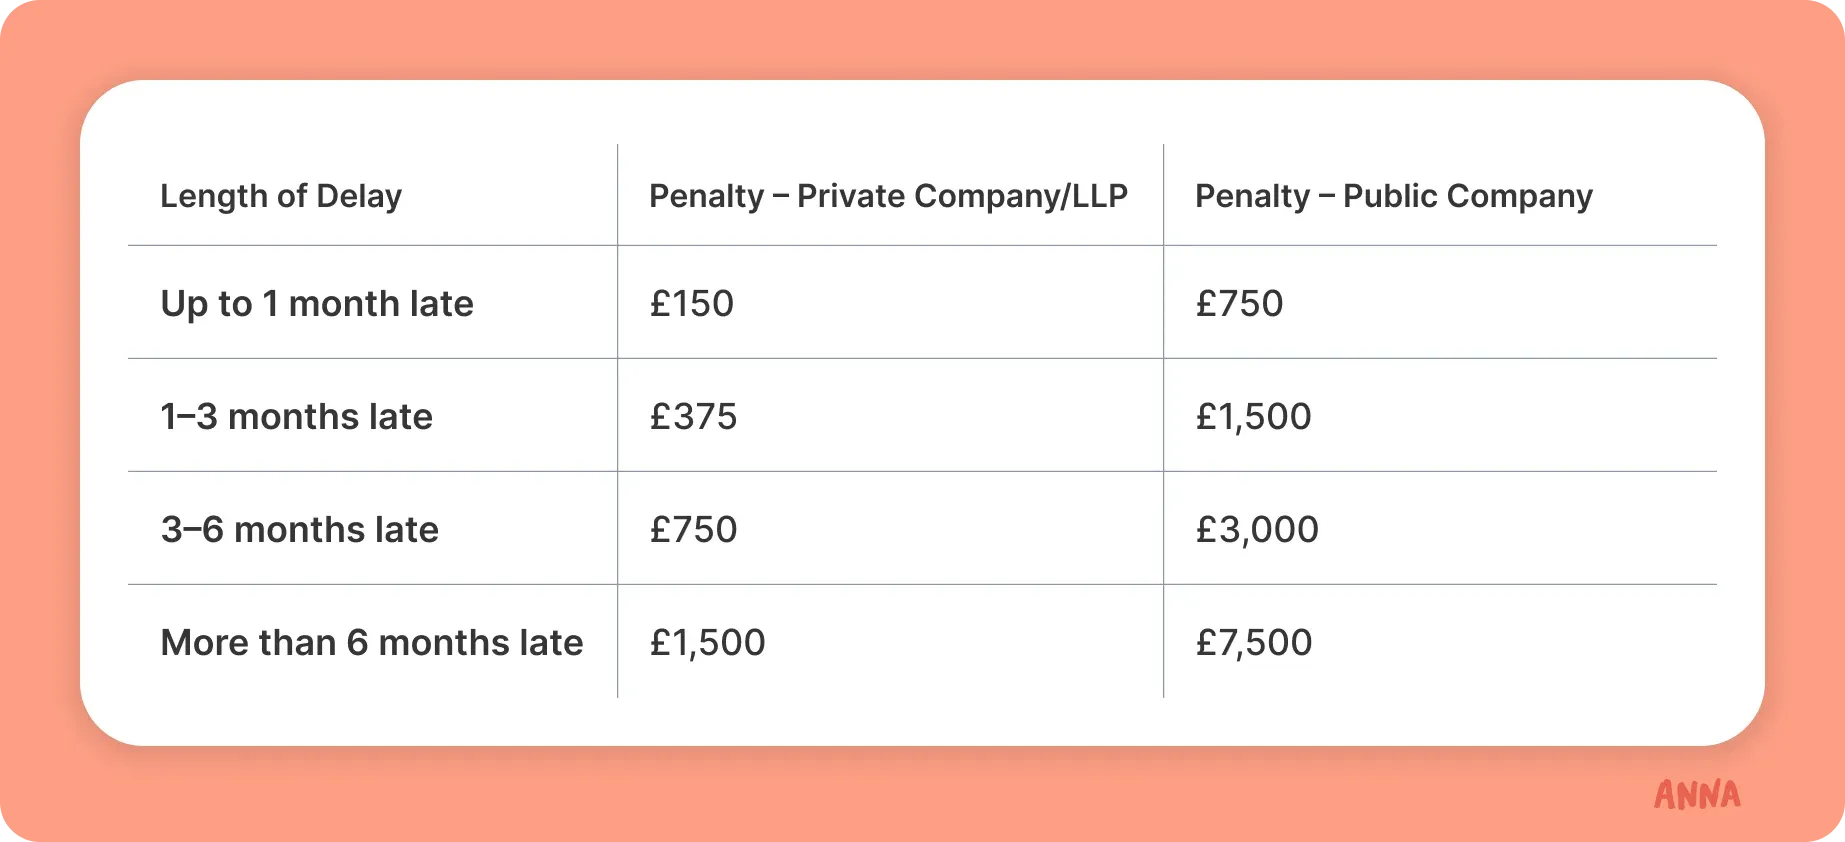Select the £3,000 penalty cell
The height and width of the screenshot is (842, 1845).
(1257, 530)
